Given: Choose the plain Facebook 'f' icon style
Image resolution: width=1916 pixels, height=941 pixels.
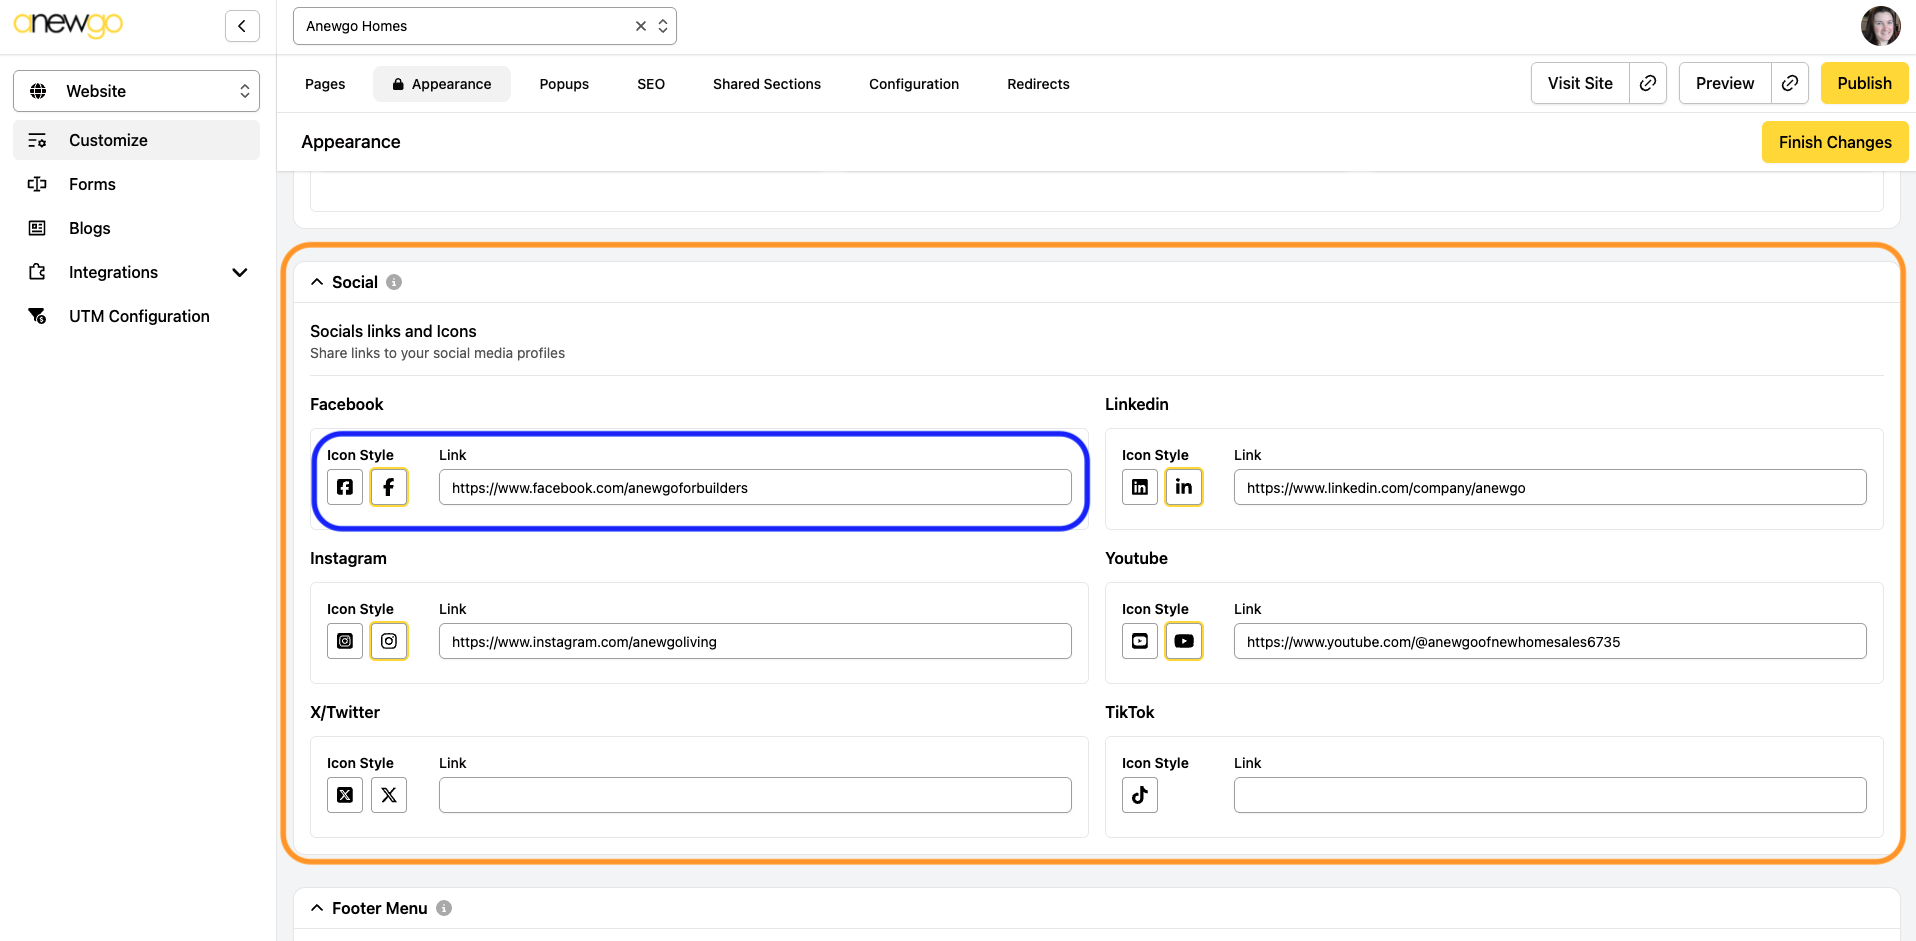Looking at the screenshot, I should tap(389, 487).
